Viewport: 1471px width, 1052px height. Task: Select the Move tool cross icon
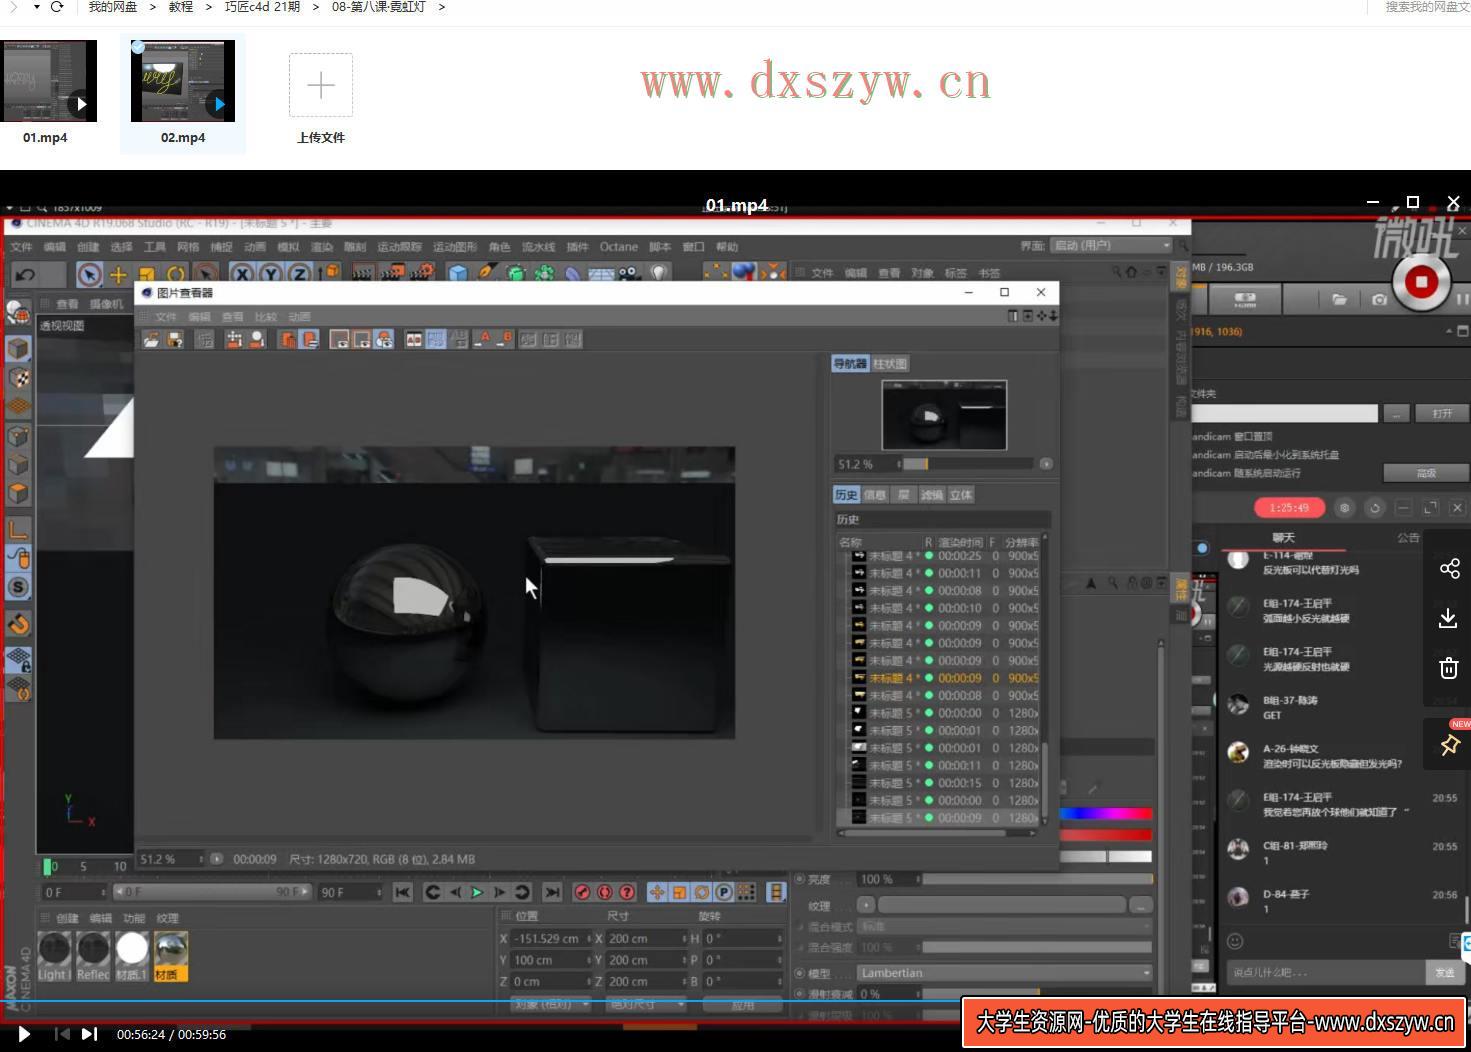coord(118,274)
